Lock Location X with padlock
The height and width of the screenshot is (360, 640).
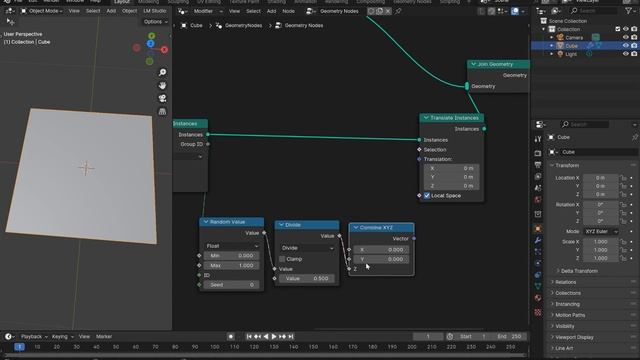click(623, 178)
